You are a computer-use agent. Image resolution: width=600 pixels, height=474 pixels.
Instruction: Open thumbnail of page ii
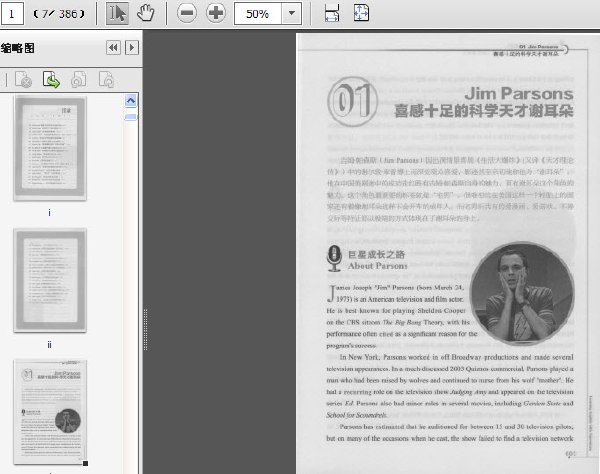50,280
